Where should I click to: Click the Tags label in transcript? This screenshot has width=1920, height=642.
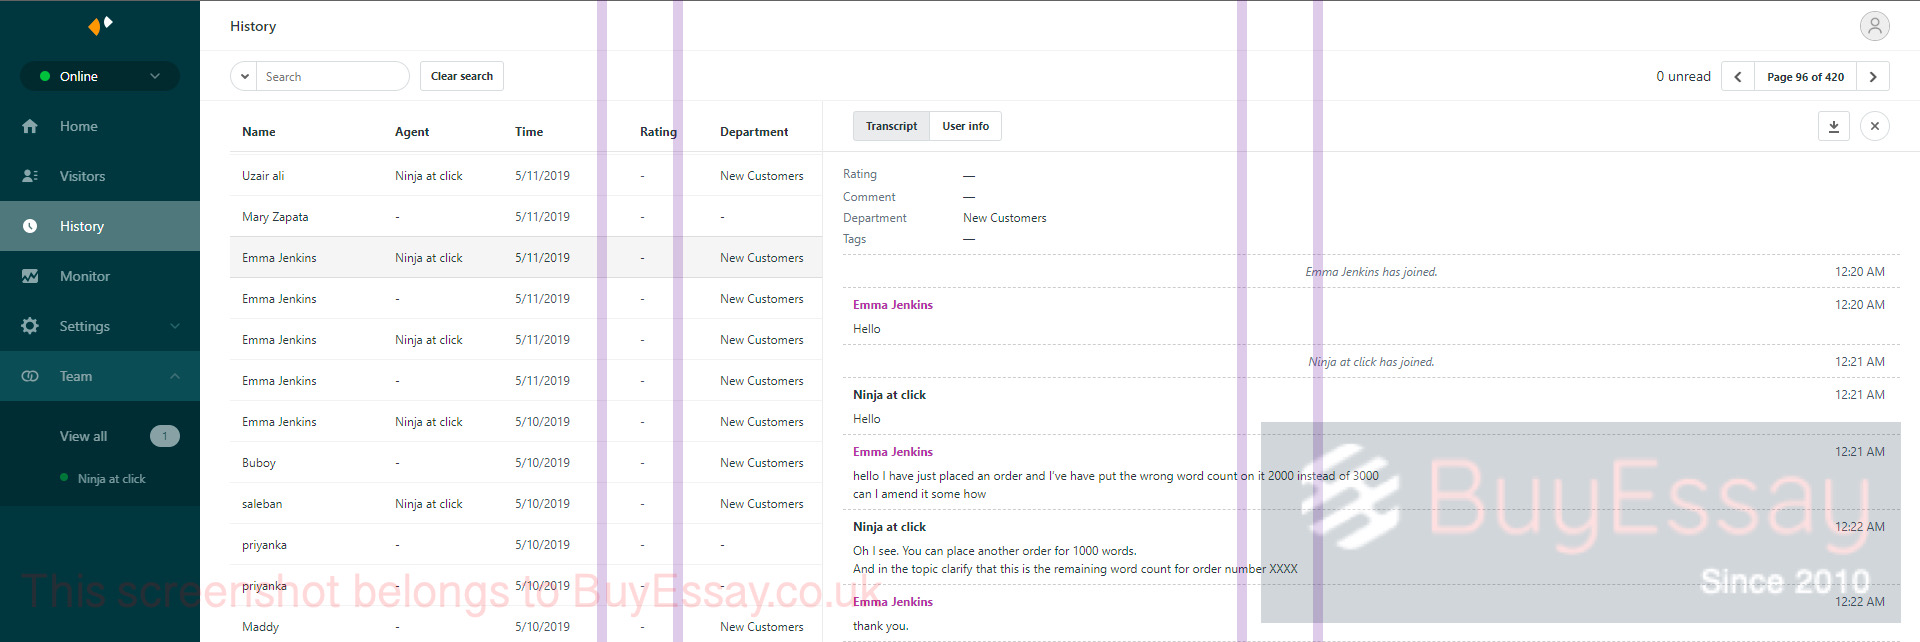(x=854, y=239)
